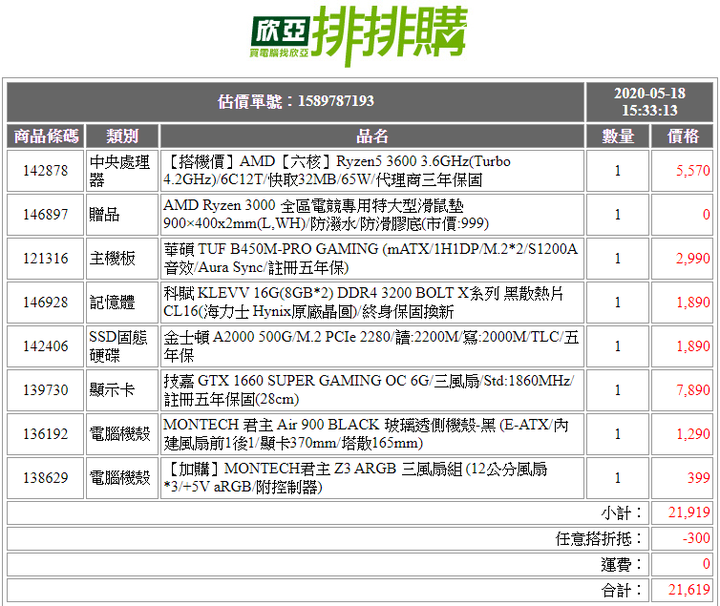
Task: Select the KLEVV 16G DDR4 3200 item
Action: [x=363, y=302]
